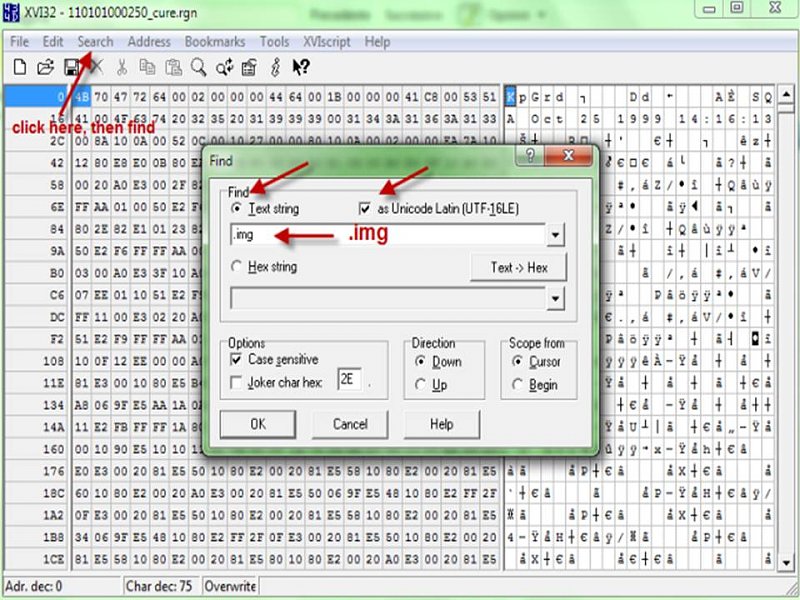This screenshot has width=800, height=600.
Task: Enable the Joker char hex checkbox
Action: (236, 383)
